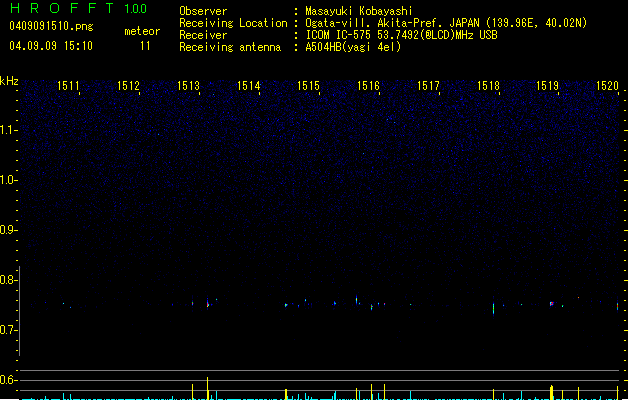Click the 0.8 kHz frequency label
This screenshot has height=400, width=629.
8,280
